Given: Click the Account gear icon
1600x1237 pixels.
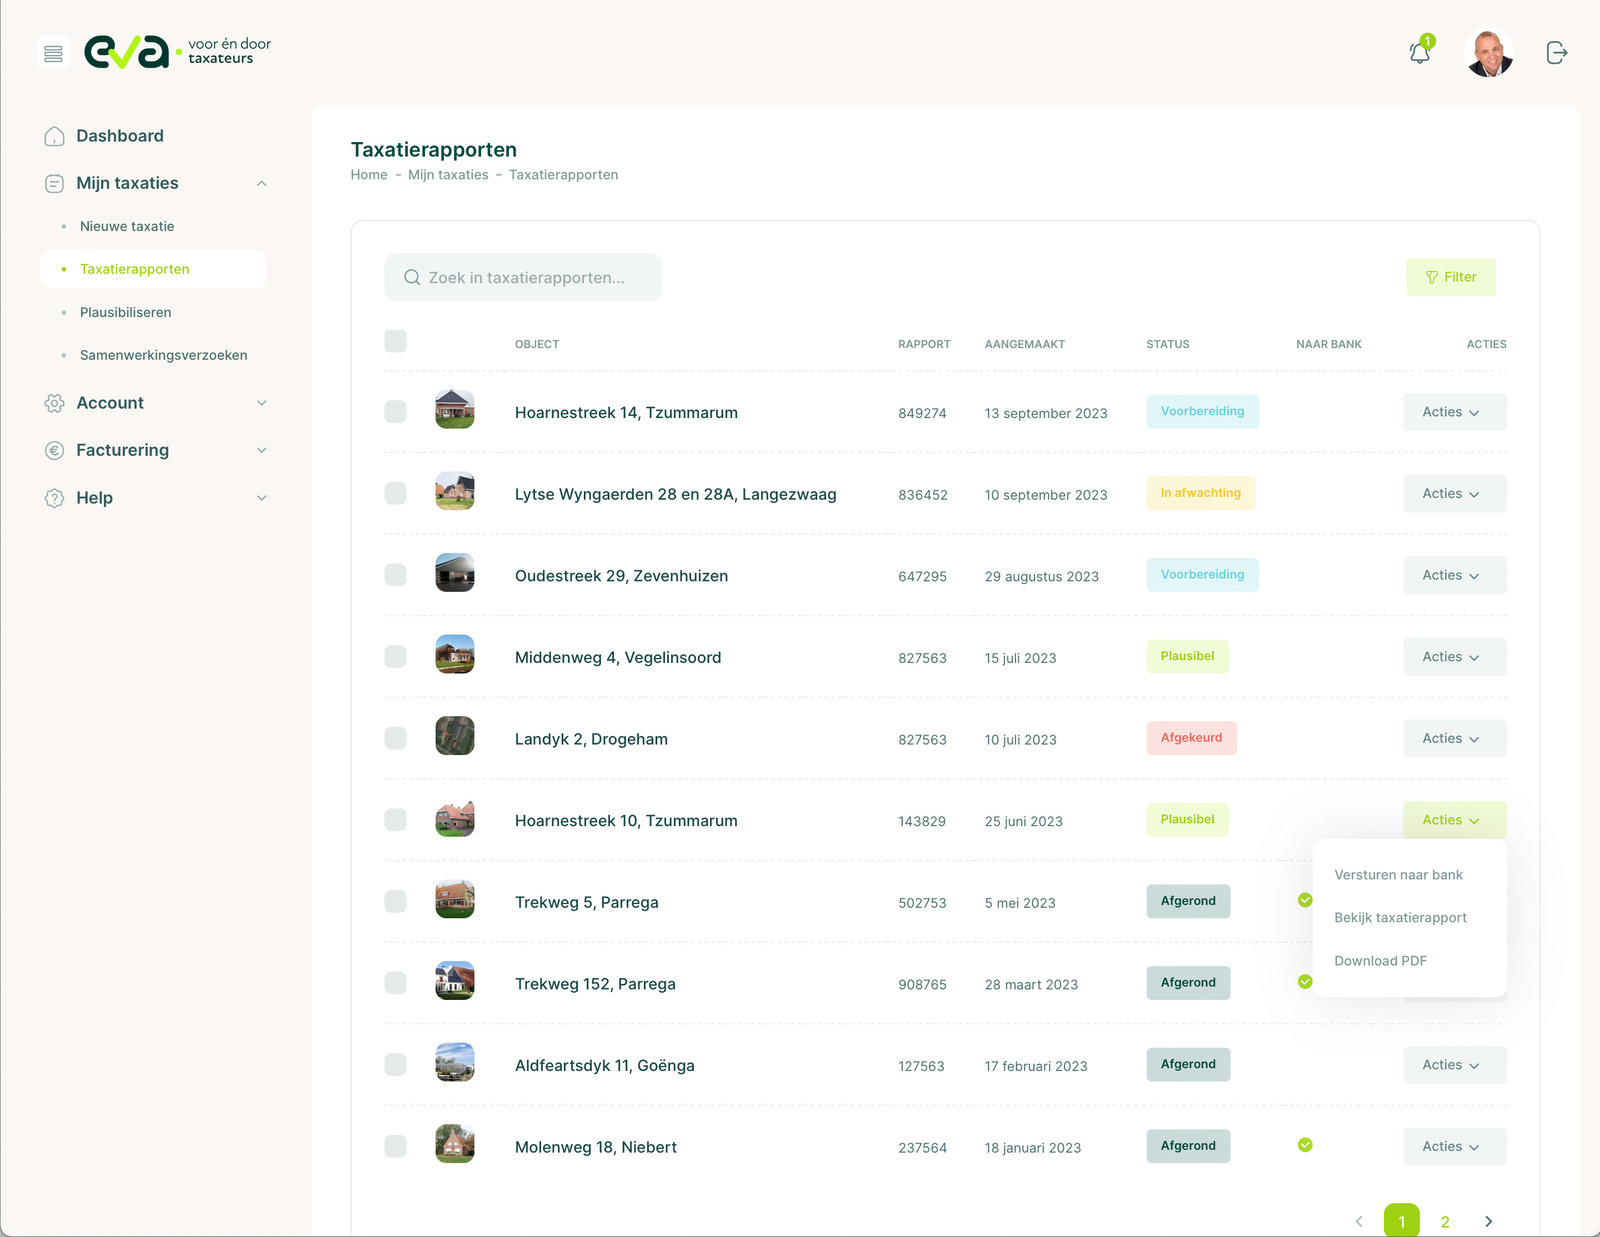Looking at the screenshot, I should pos(55,403).
